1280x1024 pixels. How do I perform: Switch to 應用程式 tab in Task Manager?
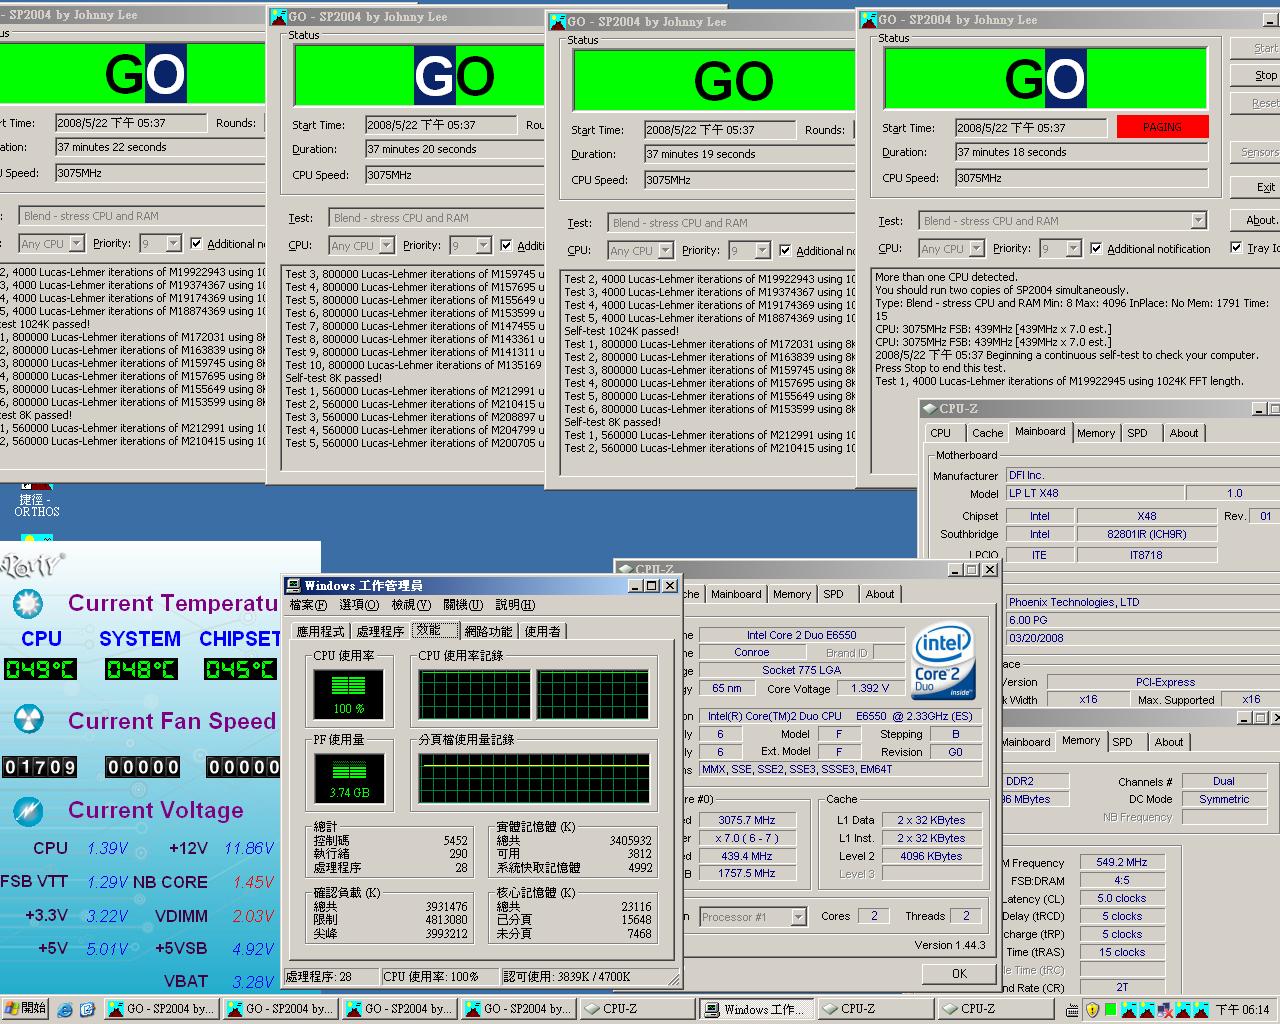pos(320,631)
